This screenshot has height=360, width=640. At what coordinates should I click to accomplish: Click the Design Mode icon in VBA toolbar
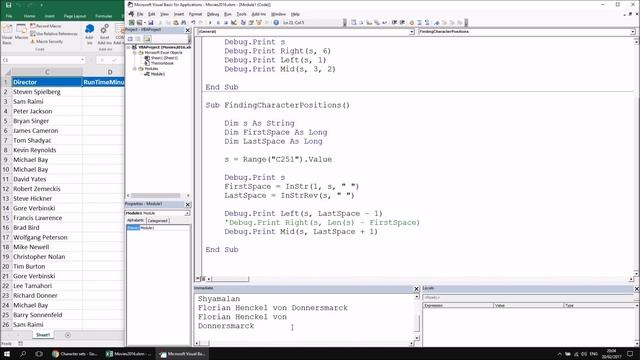[x=233, y=22]
